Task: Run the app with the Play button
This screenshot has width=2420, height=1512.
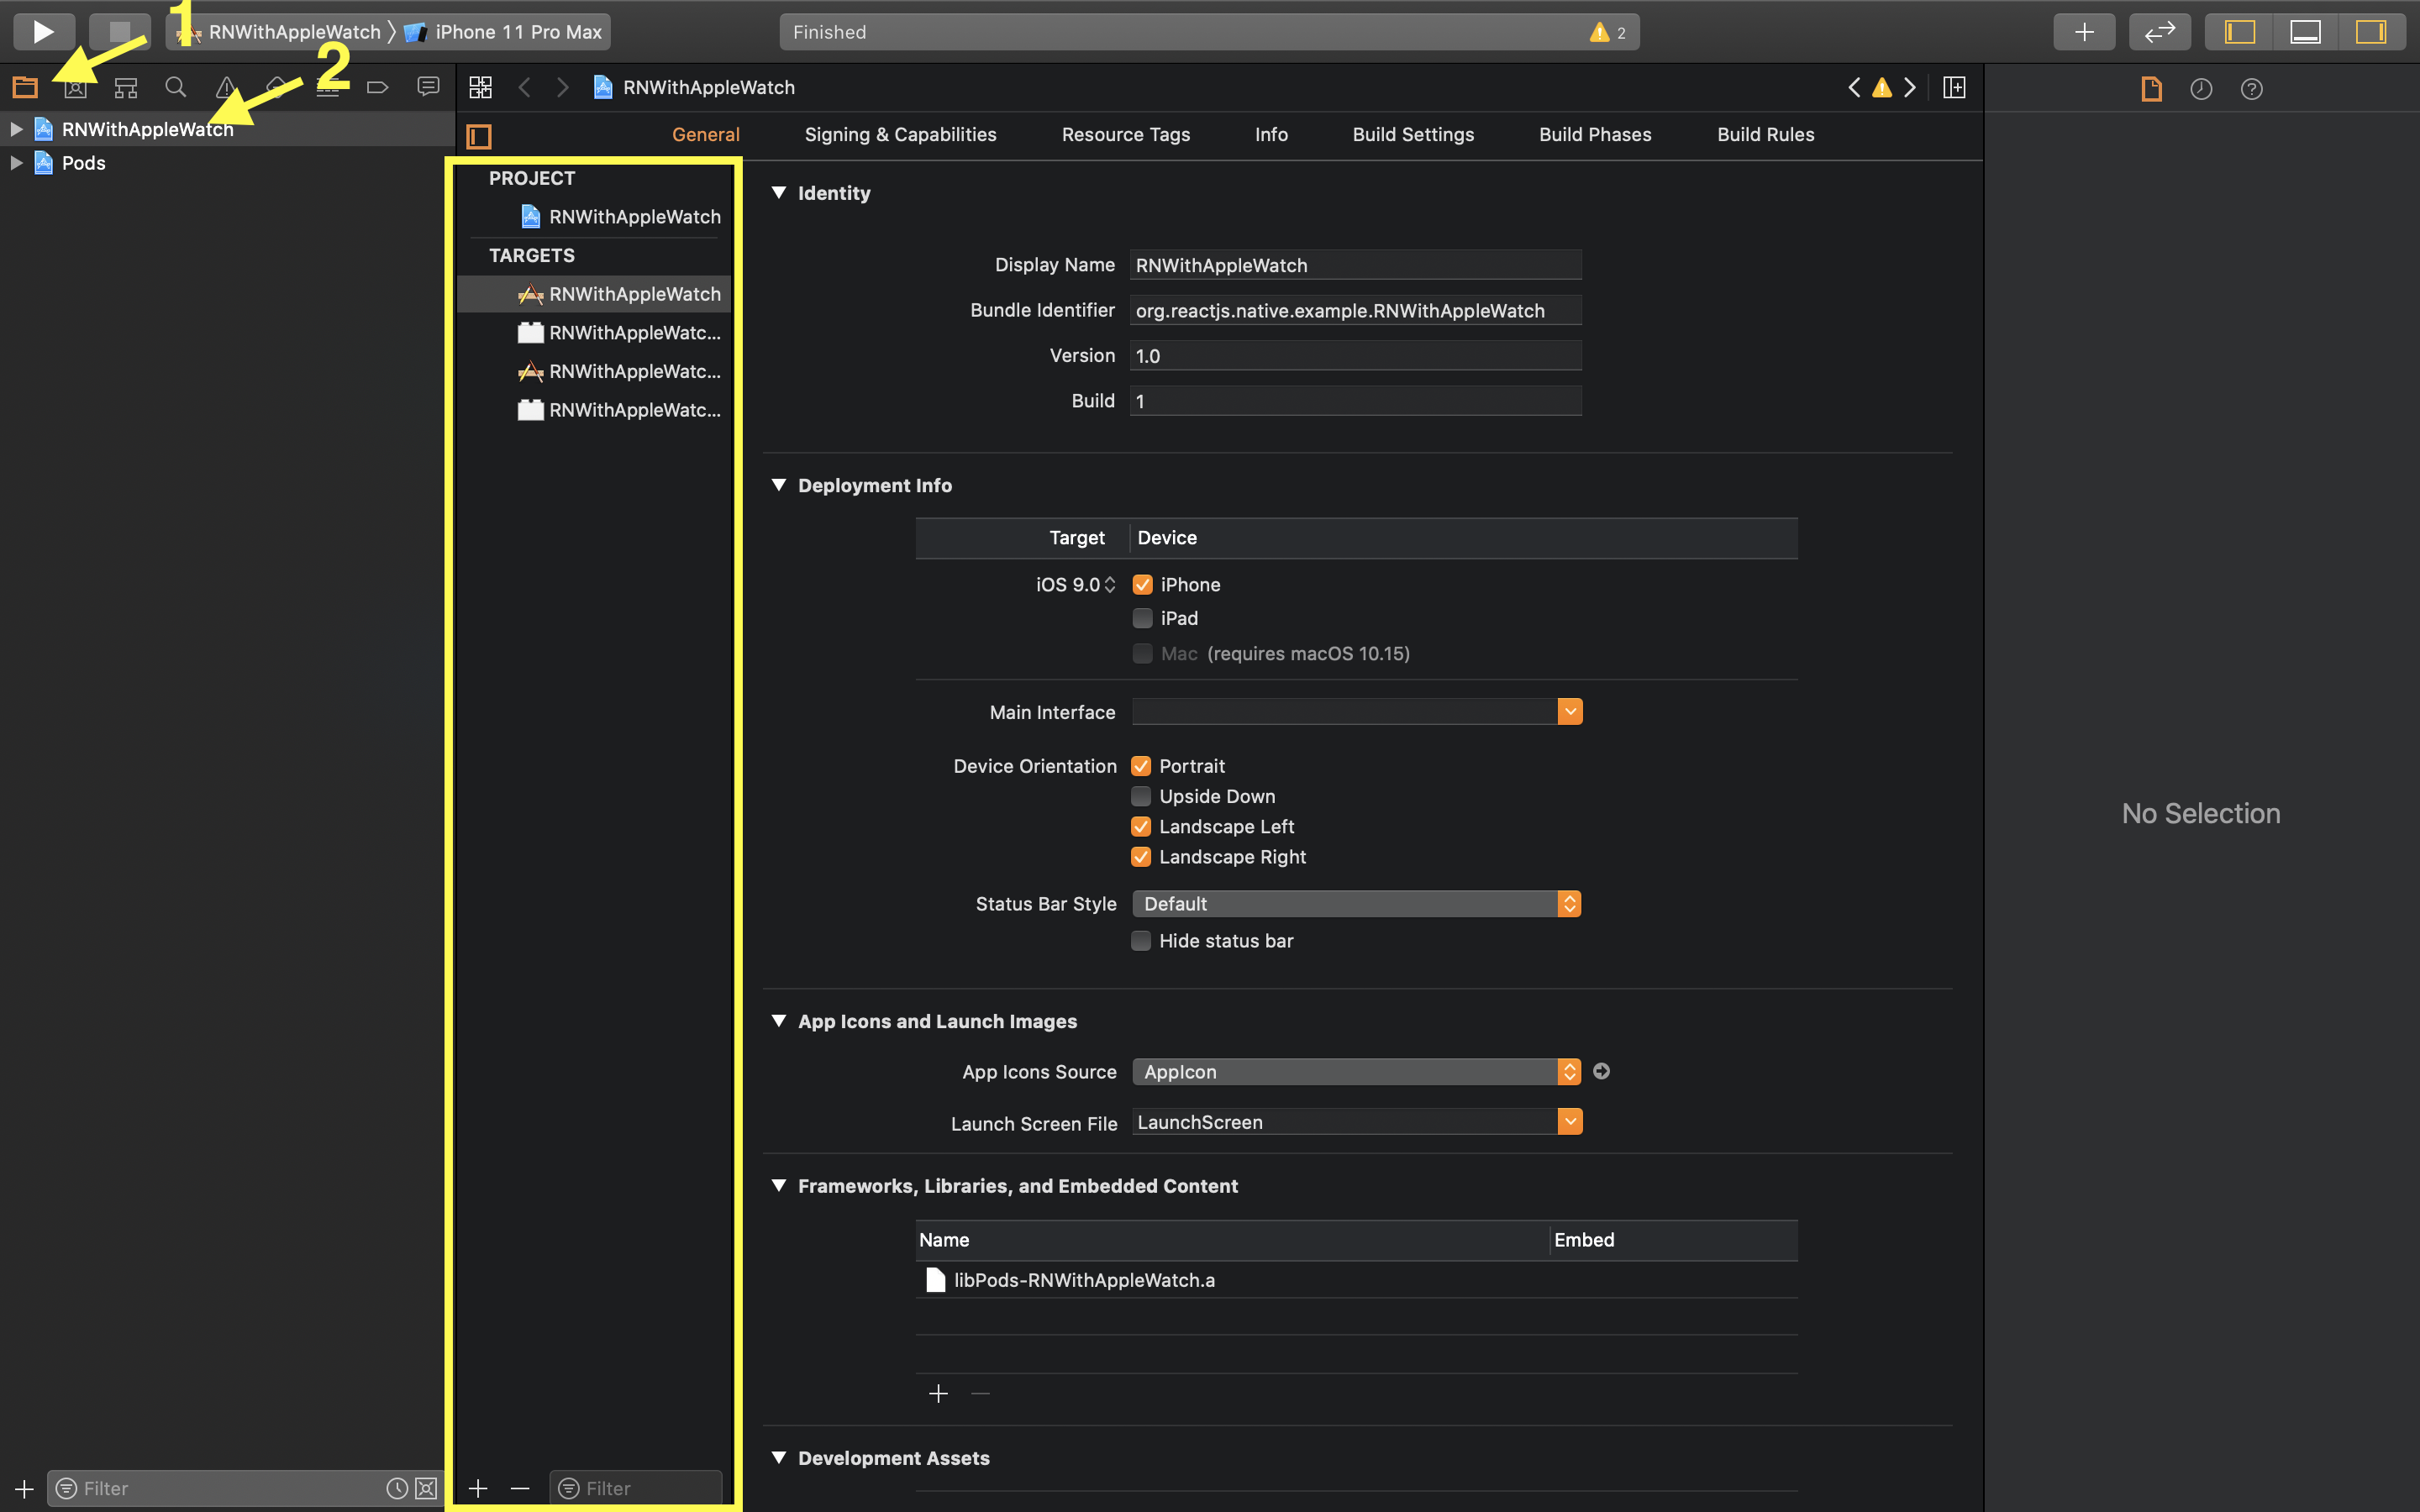Action: click(43, 31)
